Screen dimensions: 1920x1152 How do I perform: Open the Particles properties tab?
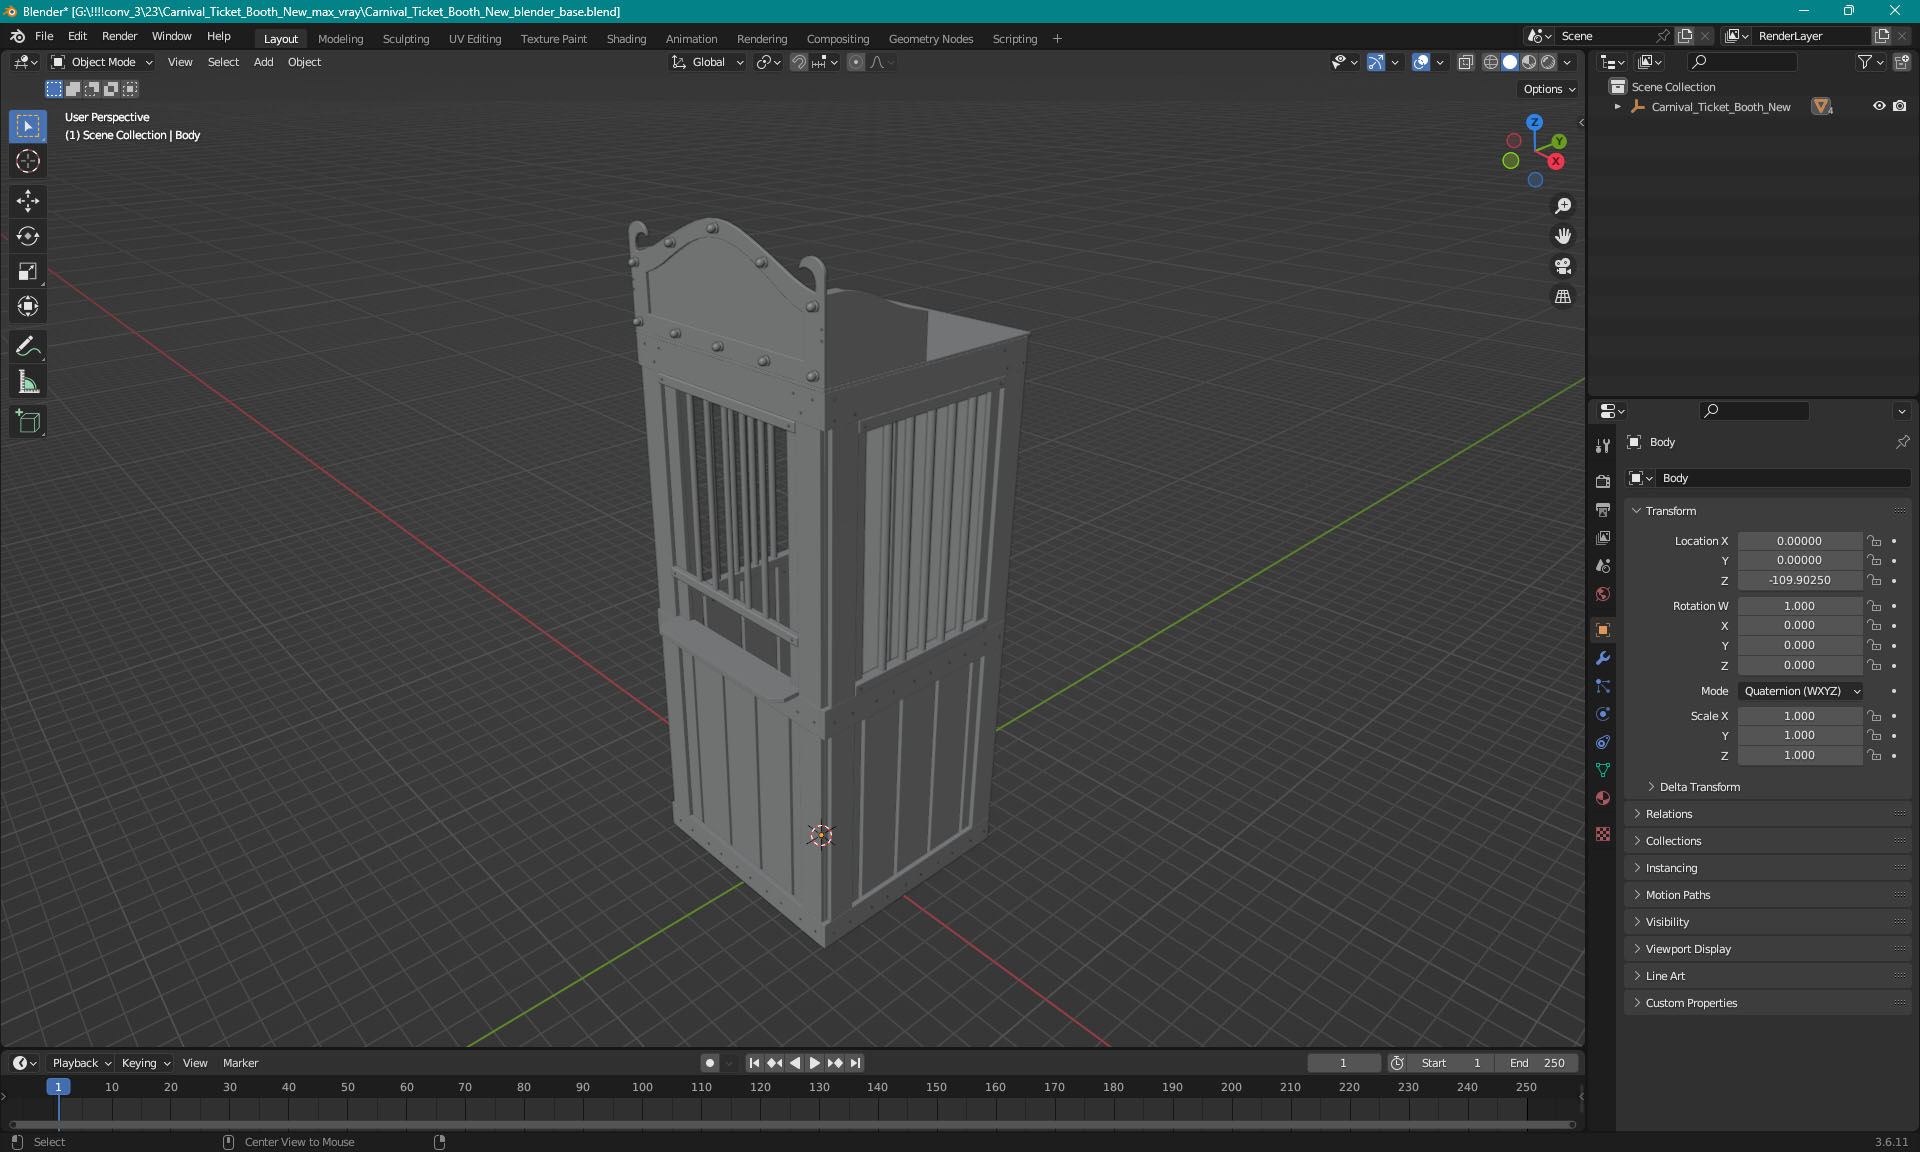coord(1603,686)
